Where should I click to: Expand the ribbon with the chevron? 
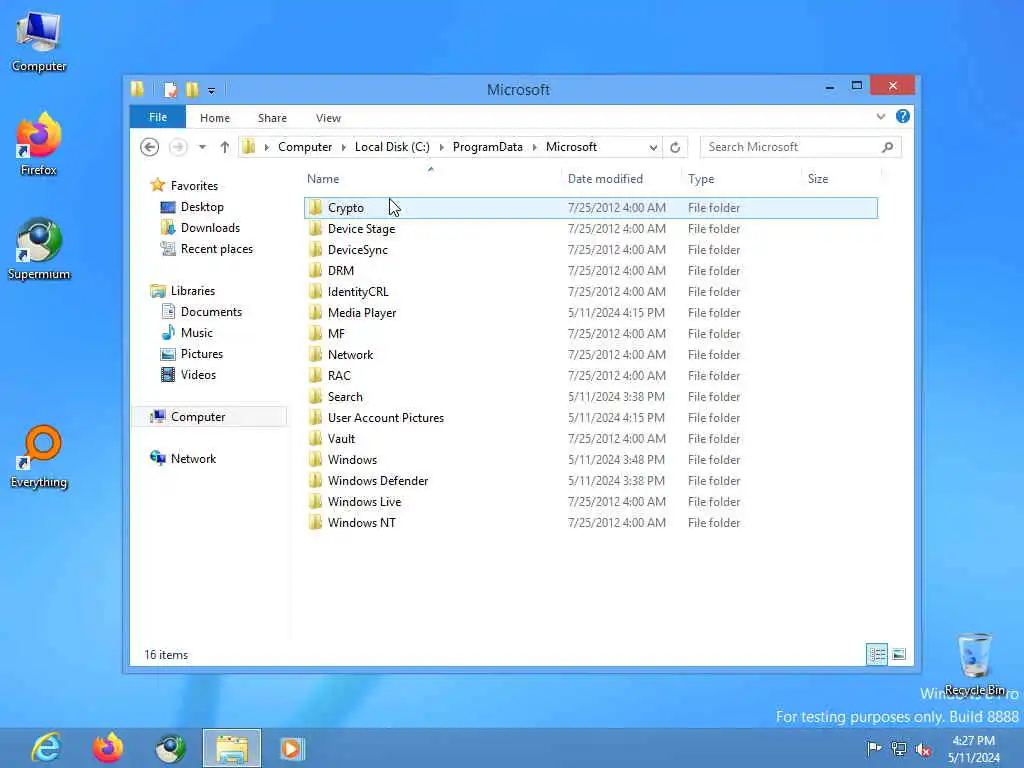[x=881, y=116]
